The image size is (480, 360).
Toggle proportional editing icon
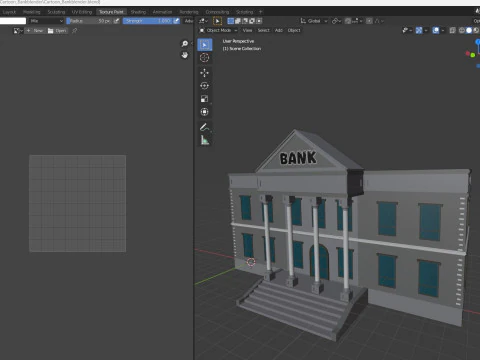[369, 21]
